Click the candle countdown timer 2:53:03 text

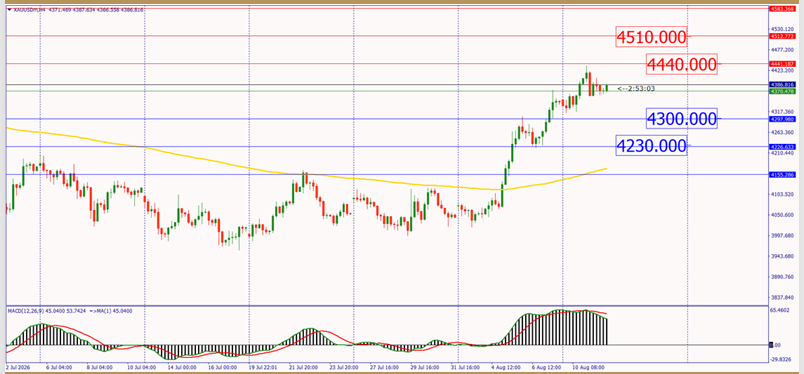tap(636, 89)
